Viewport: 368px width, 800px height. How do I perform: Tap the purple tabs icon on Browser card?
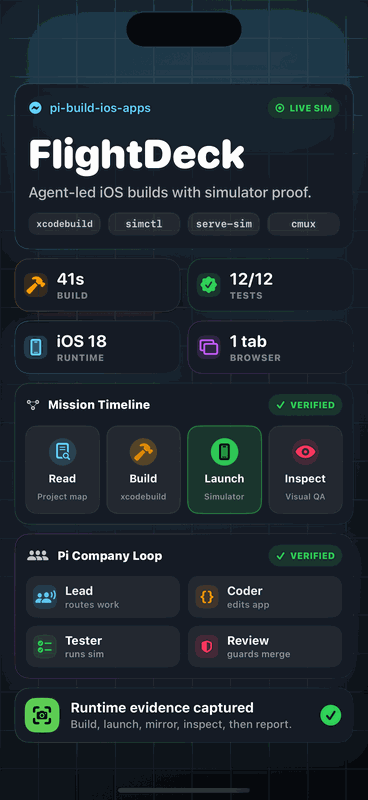pos(208,347)
